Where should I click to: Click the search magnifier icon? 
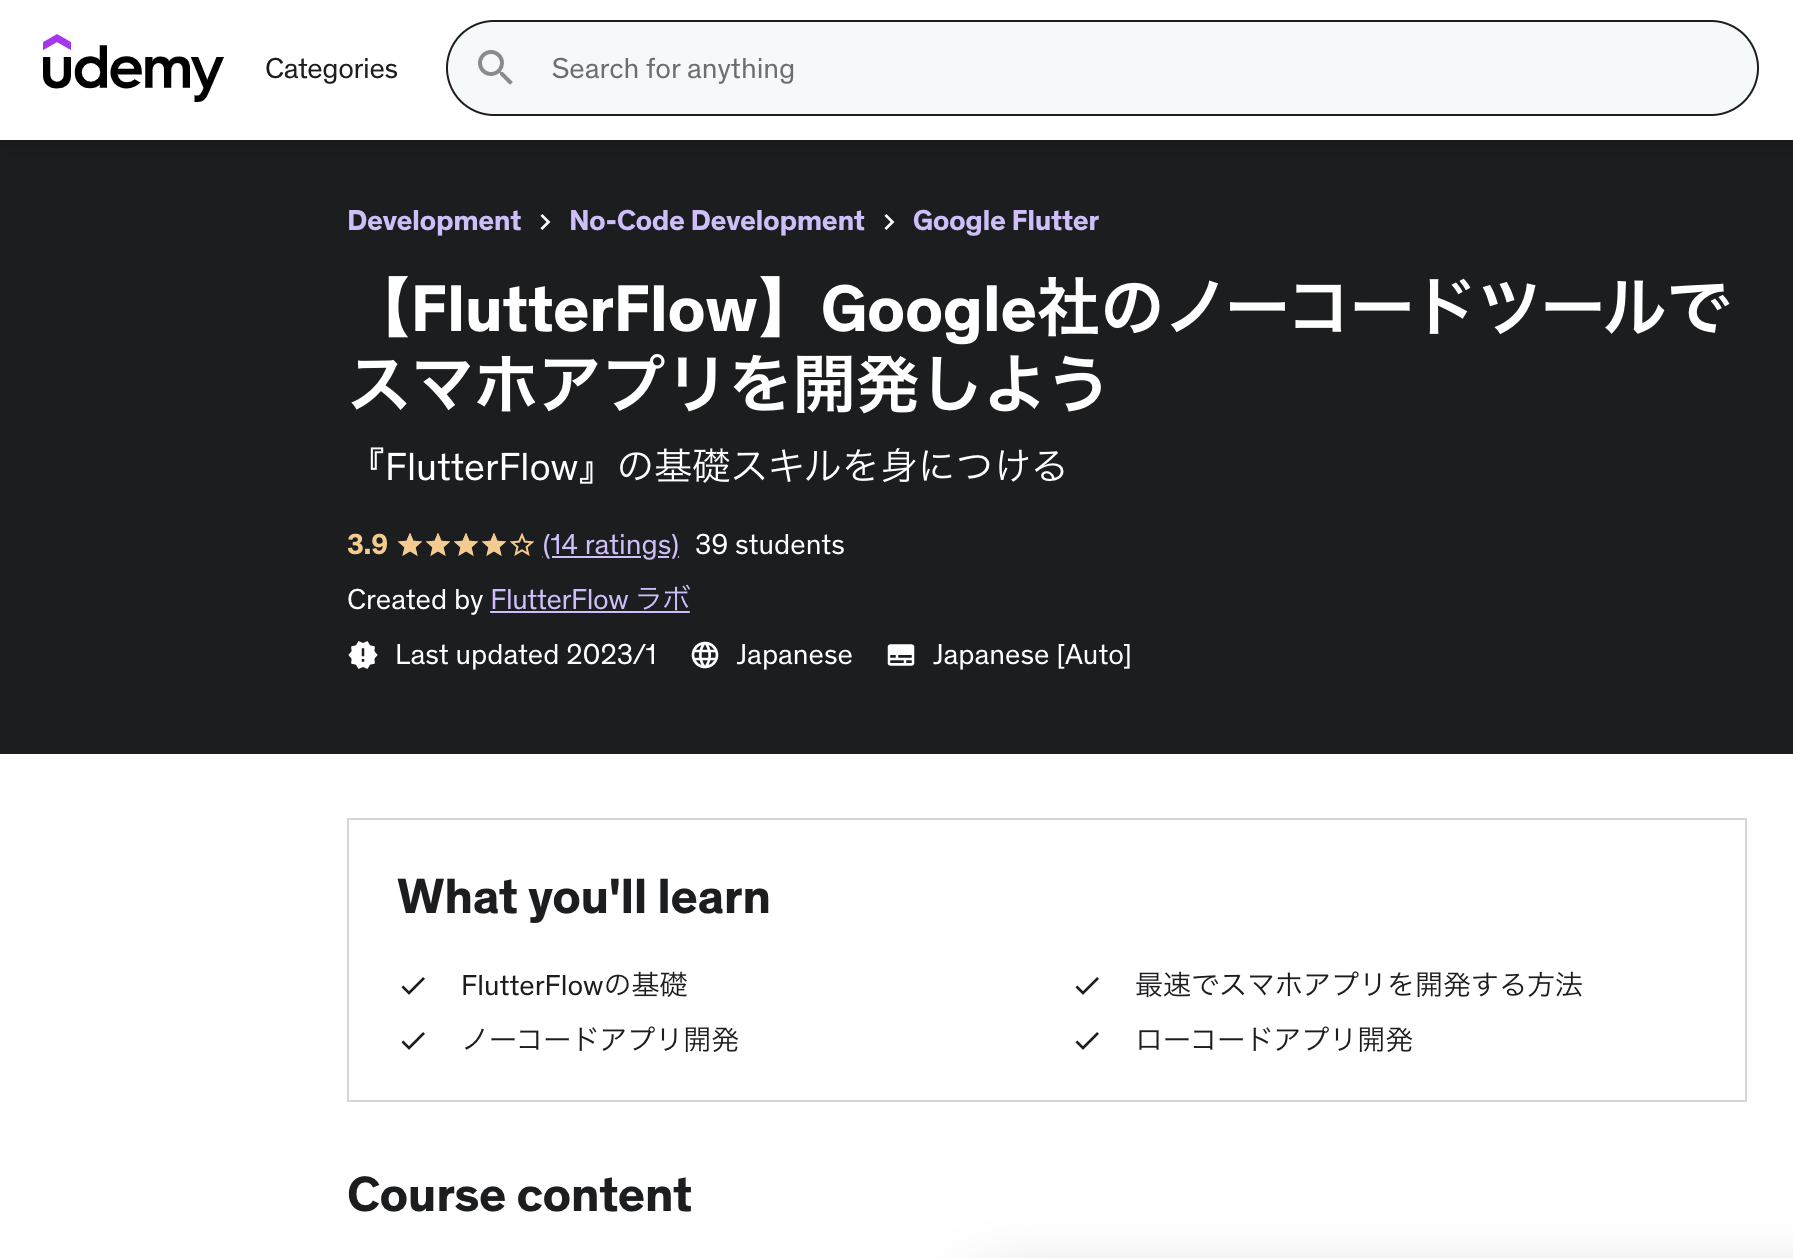point(495,68)
